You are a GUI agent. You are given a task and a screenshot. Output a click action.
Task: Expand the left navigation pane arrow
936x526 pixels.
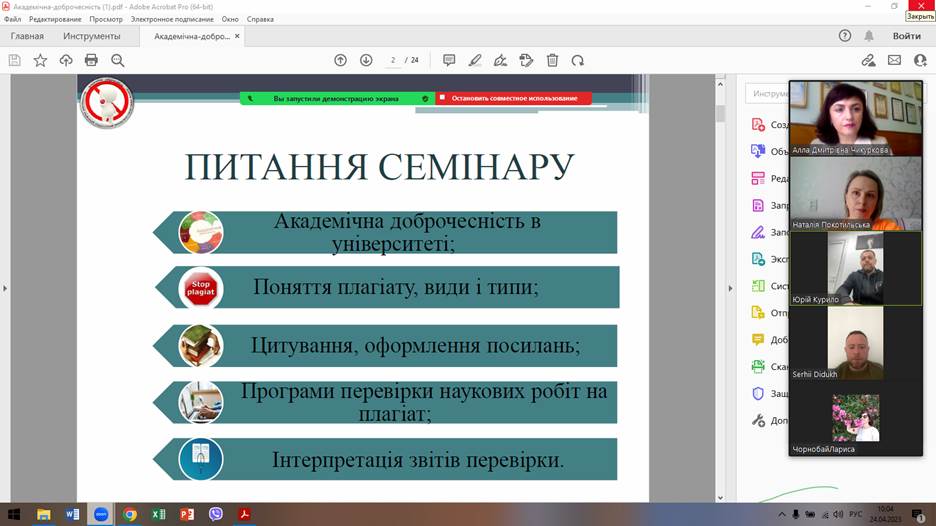point(4,288)
